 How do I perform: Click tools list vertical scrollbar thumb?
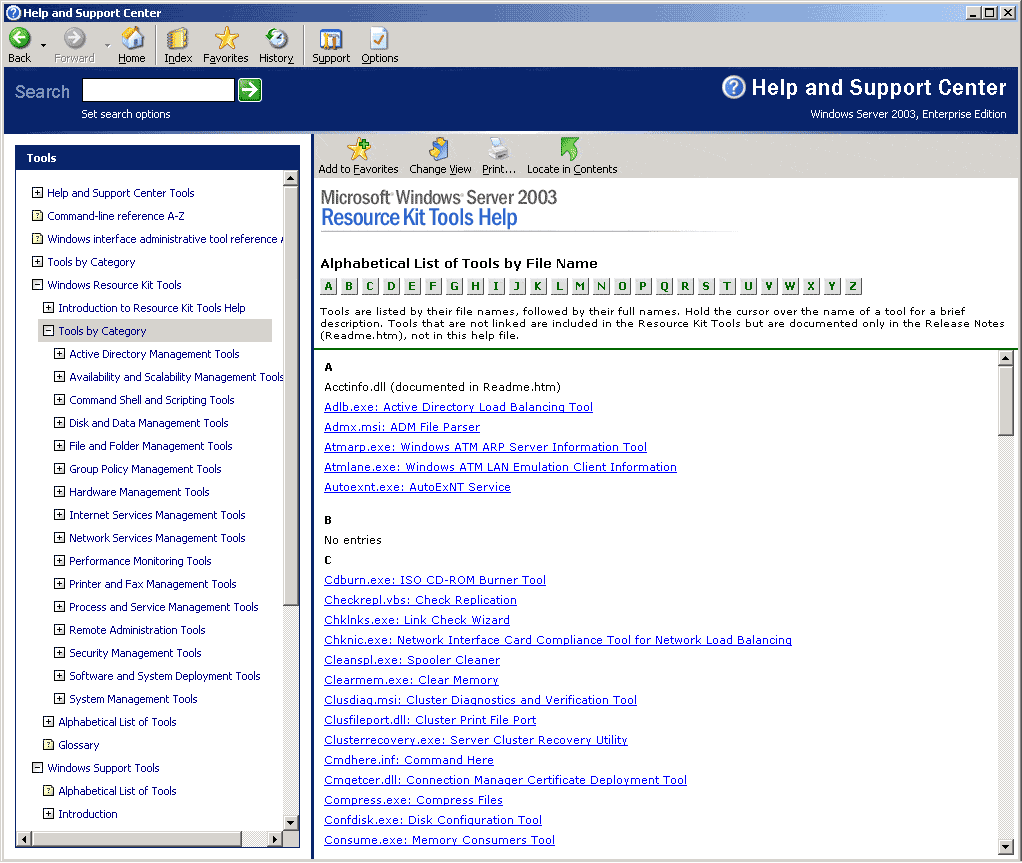click(x=1006, y=400)
